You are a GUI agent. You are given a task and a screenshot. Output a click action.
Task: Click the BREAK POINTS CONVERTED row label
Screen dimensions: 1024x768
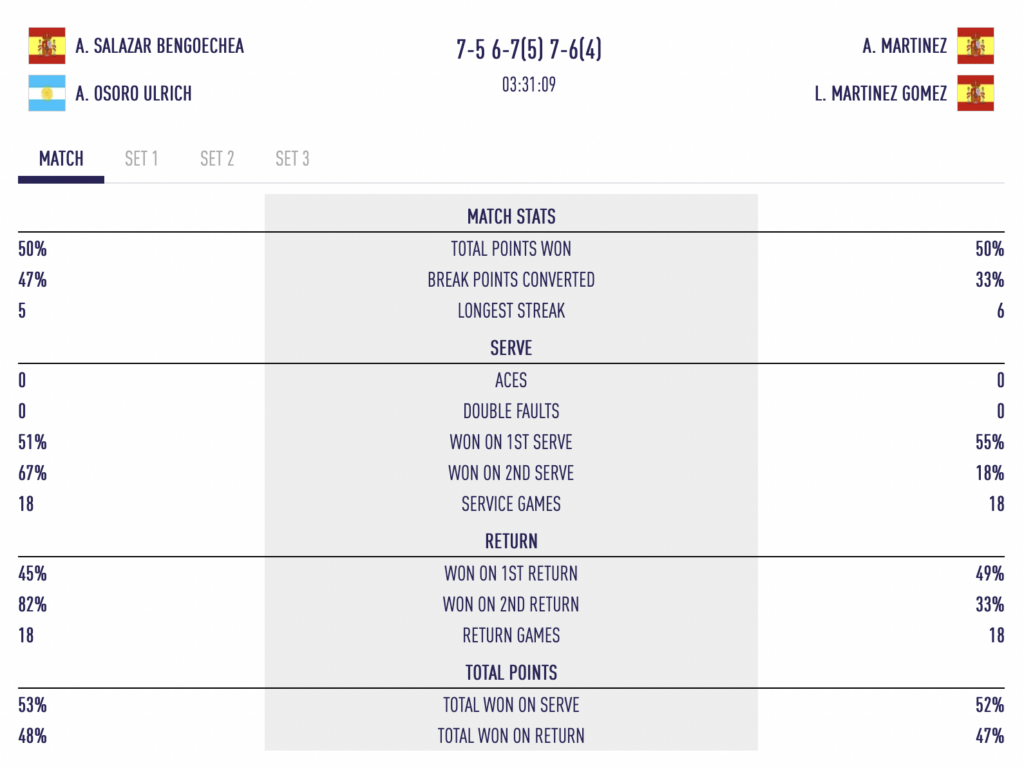pos(511,280)
